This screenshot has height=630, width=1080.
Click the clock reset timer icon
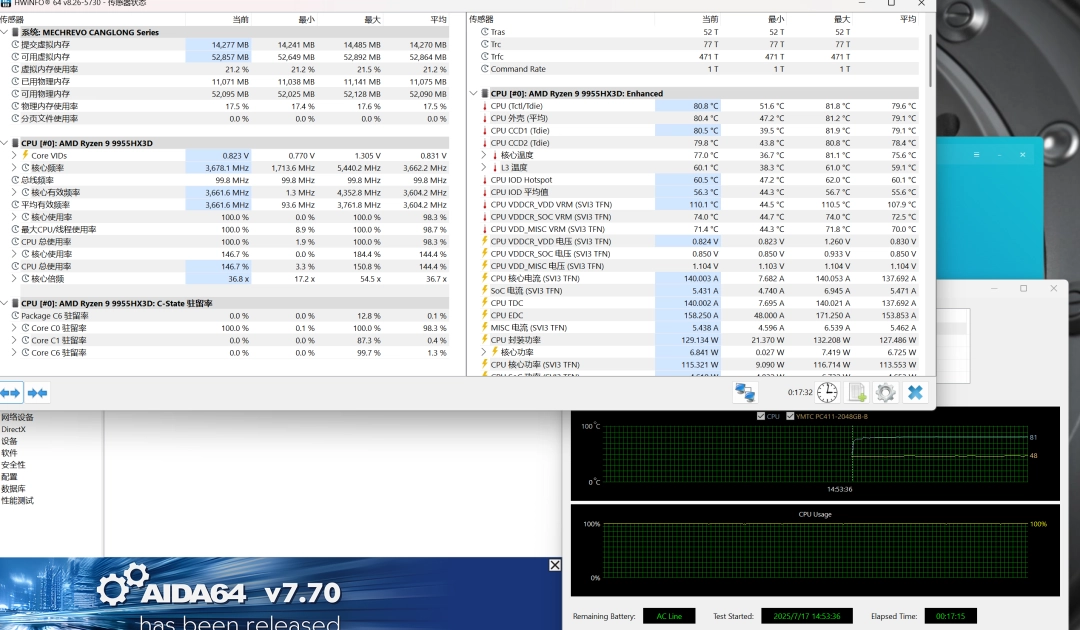click(x=827, y=392)
